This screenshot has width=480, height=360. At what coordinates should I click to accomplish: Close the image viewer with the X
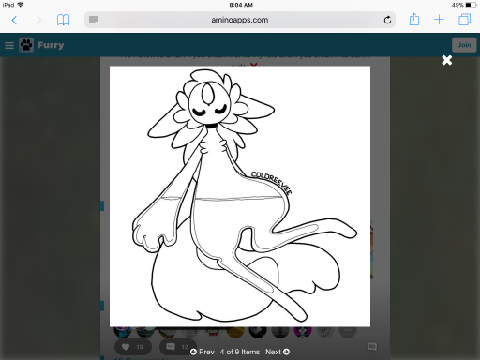click(x=447, y=60)
